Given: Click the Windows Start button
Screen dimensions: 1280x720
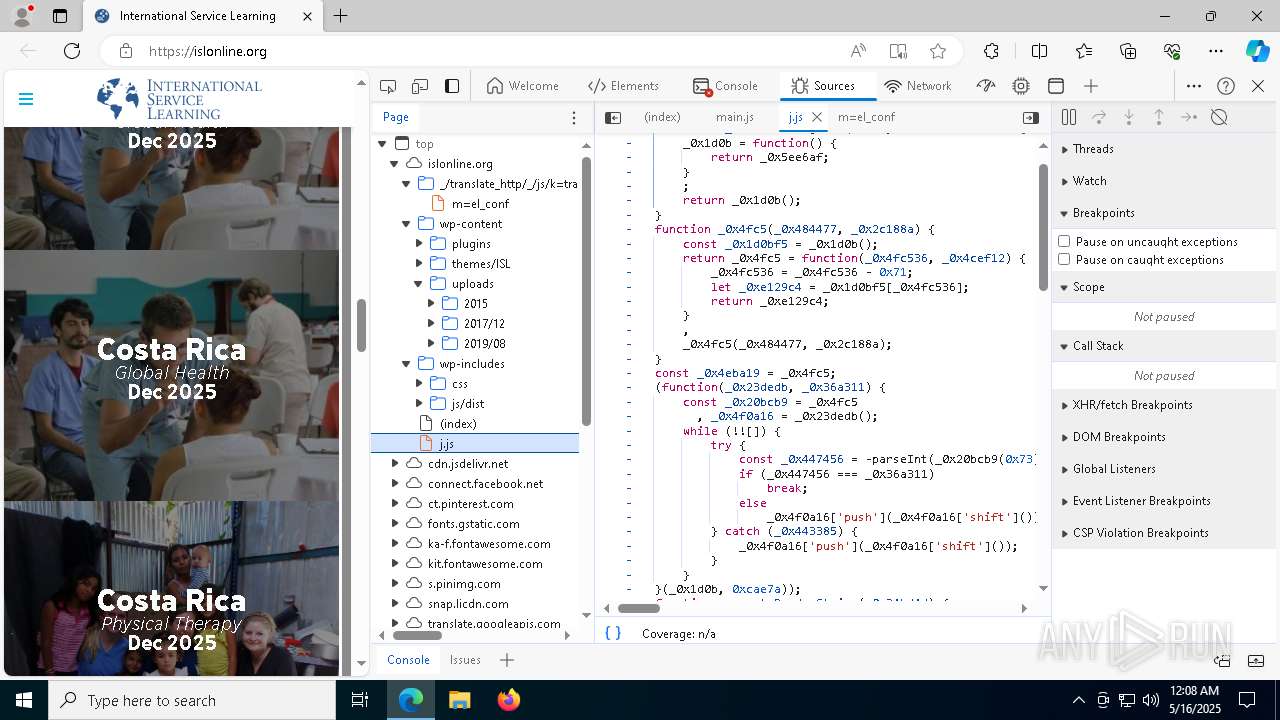Looking at the screenshot, I should [x=24, y=700].
